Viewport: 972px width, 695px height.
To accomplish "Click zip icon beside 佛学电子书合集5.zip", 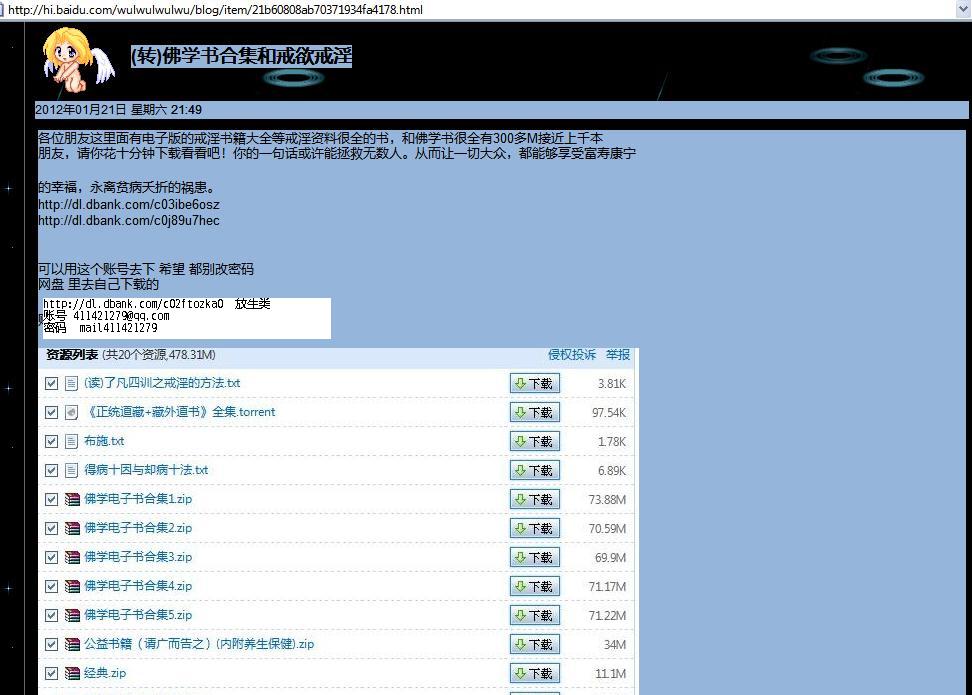I will pos(72,615).
